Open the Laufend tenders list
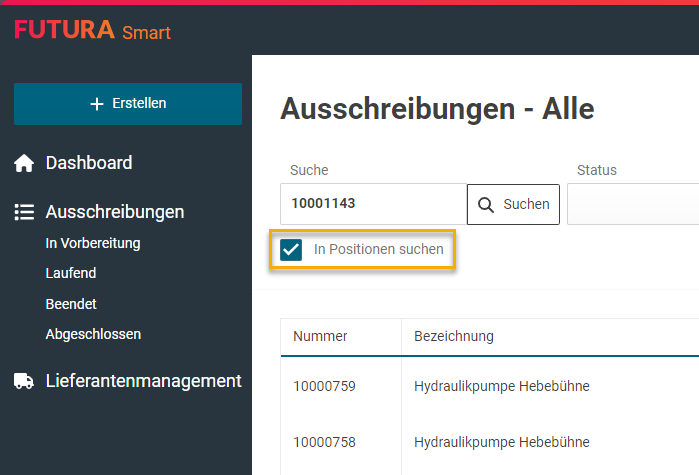Screen dimensions: 699x475 71,273
